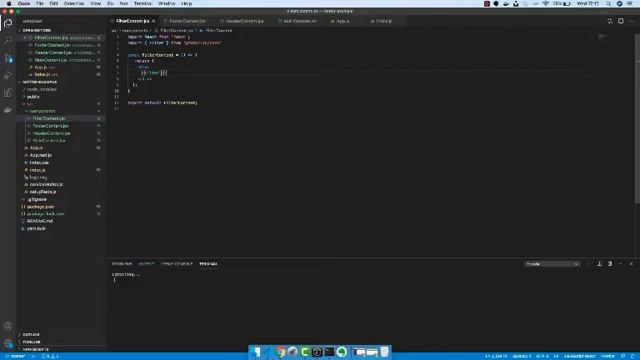Select the Terminal panel tab
This screenshot has height=360, width=640.
208,264
